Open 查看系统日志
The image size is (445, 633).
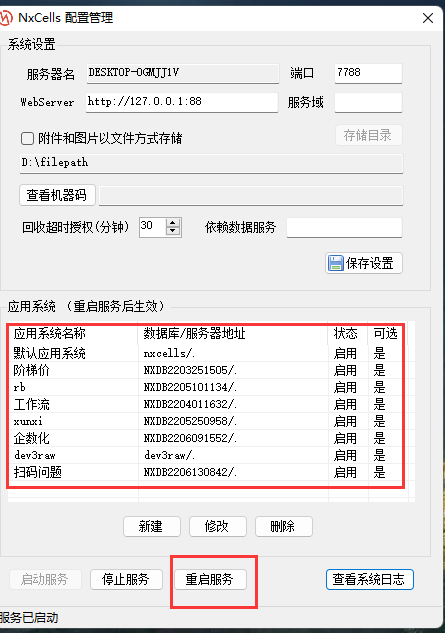pos(369,580)
